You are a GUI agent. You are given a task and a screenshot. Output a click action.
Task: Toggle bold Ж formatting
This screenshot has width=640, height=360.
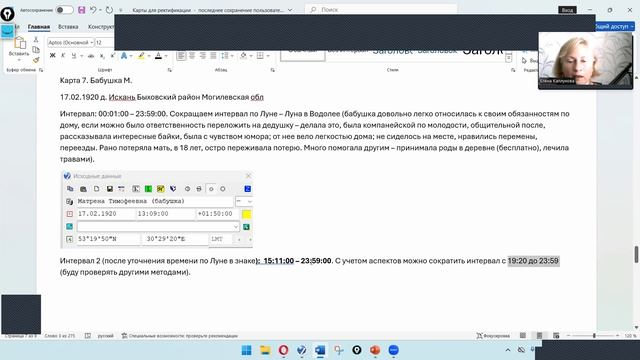click(x=52, y=56)
